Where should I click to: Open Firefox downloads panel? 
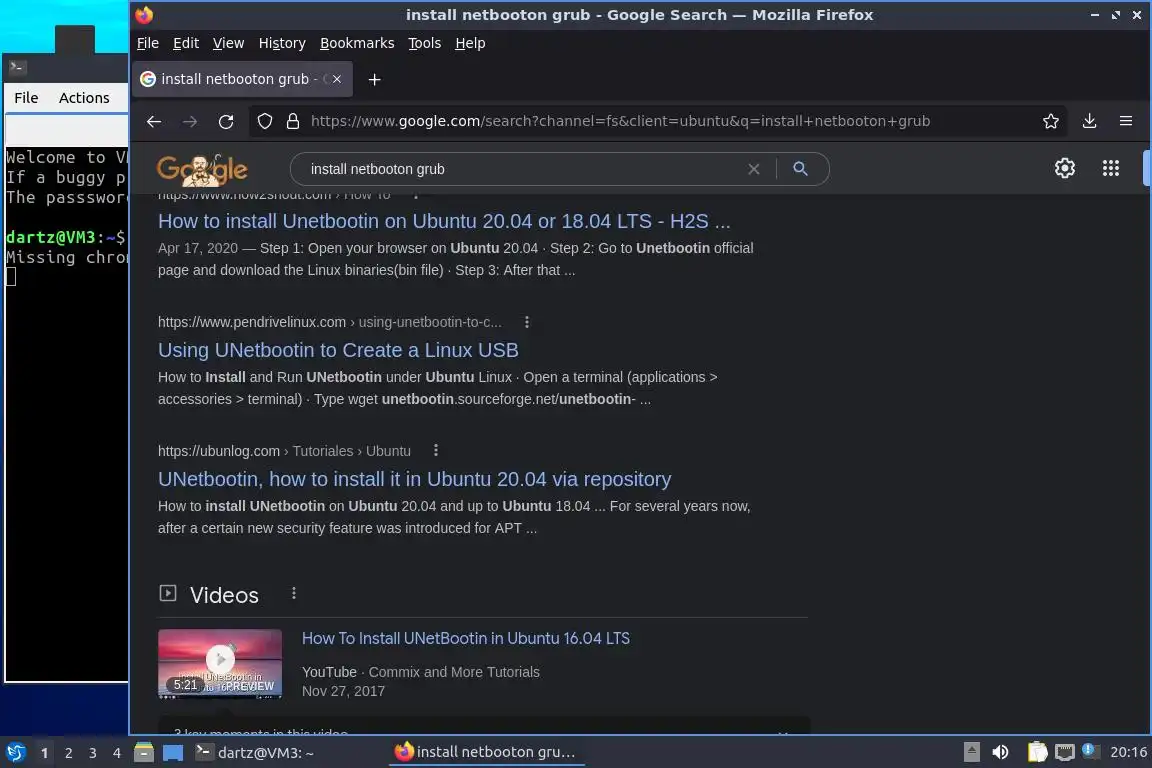(x=1090, y=121)
